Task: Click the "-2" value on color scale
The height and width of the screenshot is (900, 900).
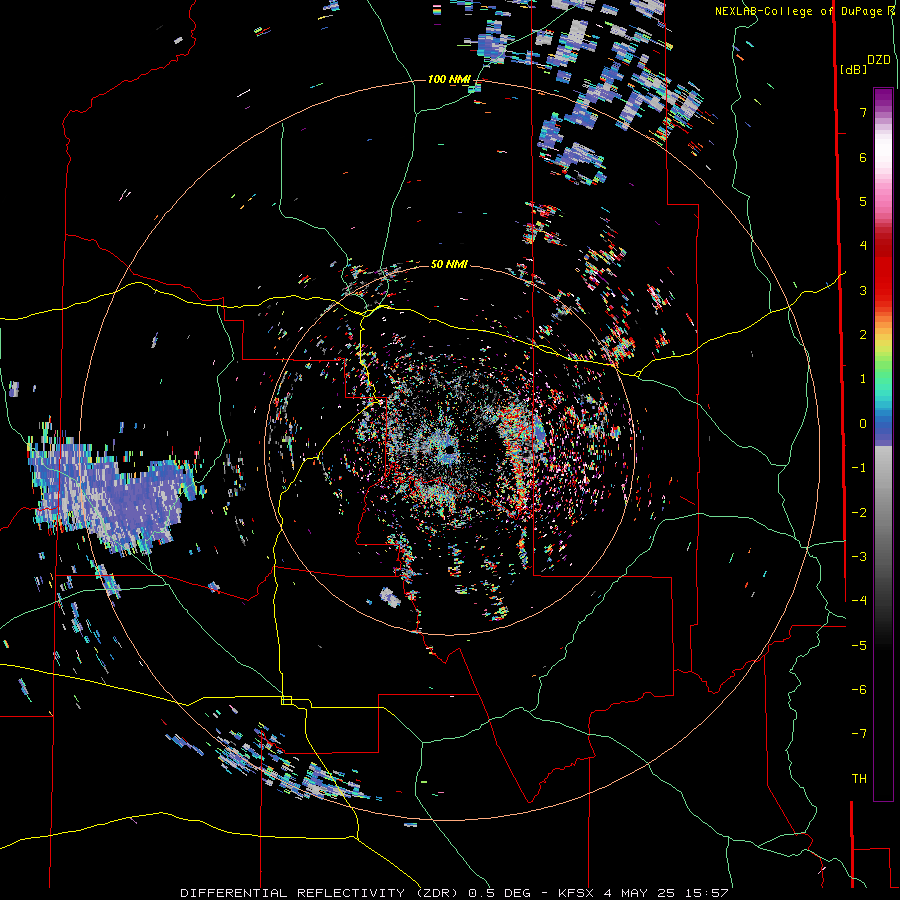Action: coord(859,513)
